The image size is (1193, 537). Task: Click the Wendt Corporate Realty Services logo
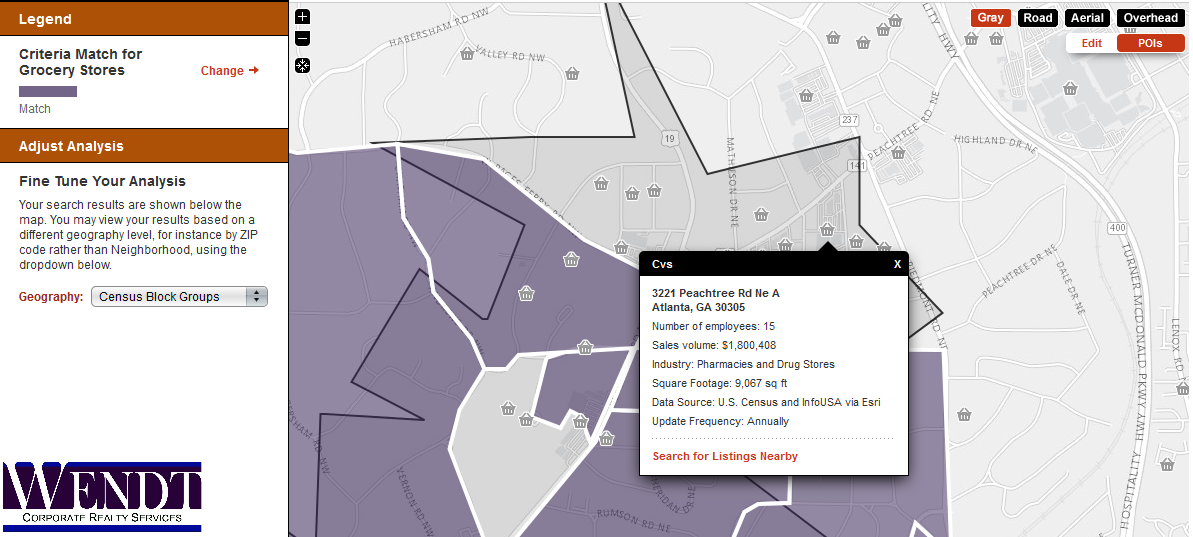click(x=102, y=496)
